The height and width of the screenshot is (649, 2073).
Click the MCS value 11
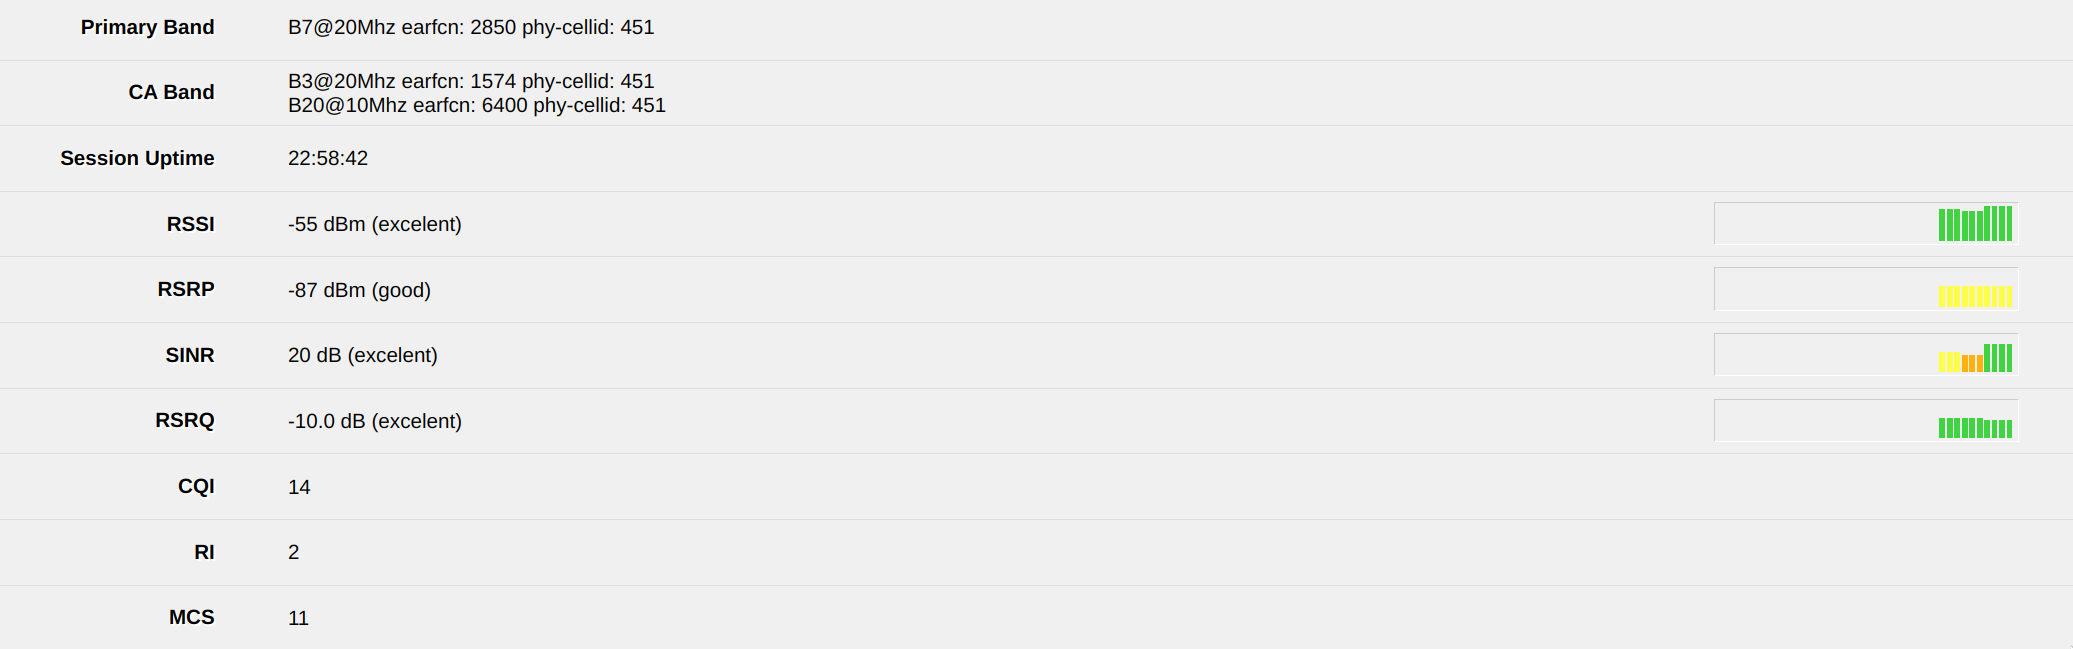(x=298, y=618)
